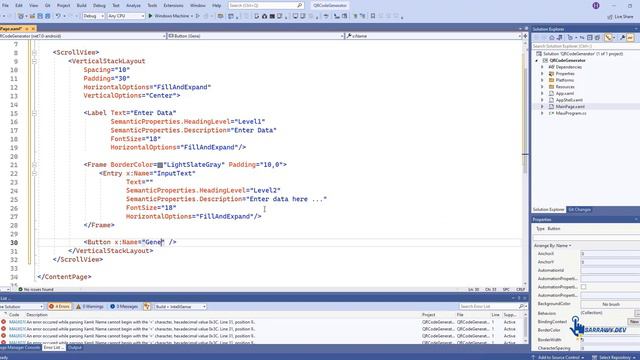Screen dimensions: 640x360
Task: Click the Save toolbar icon
Action: point(40,16)
